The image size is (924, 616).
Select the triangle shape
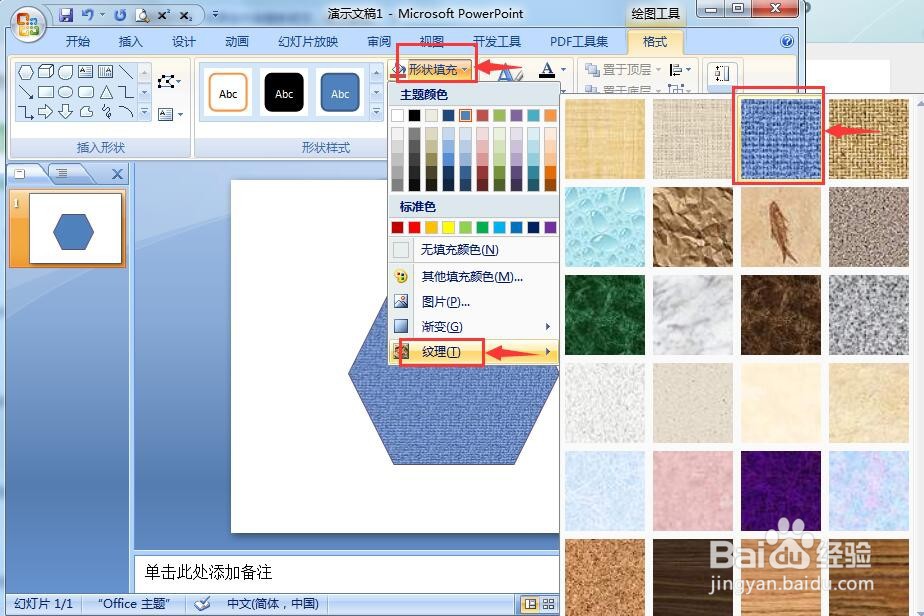point(106,92)
